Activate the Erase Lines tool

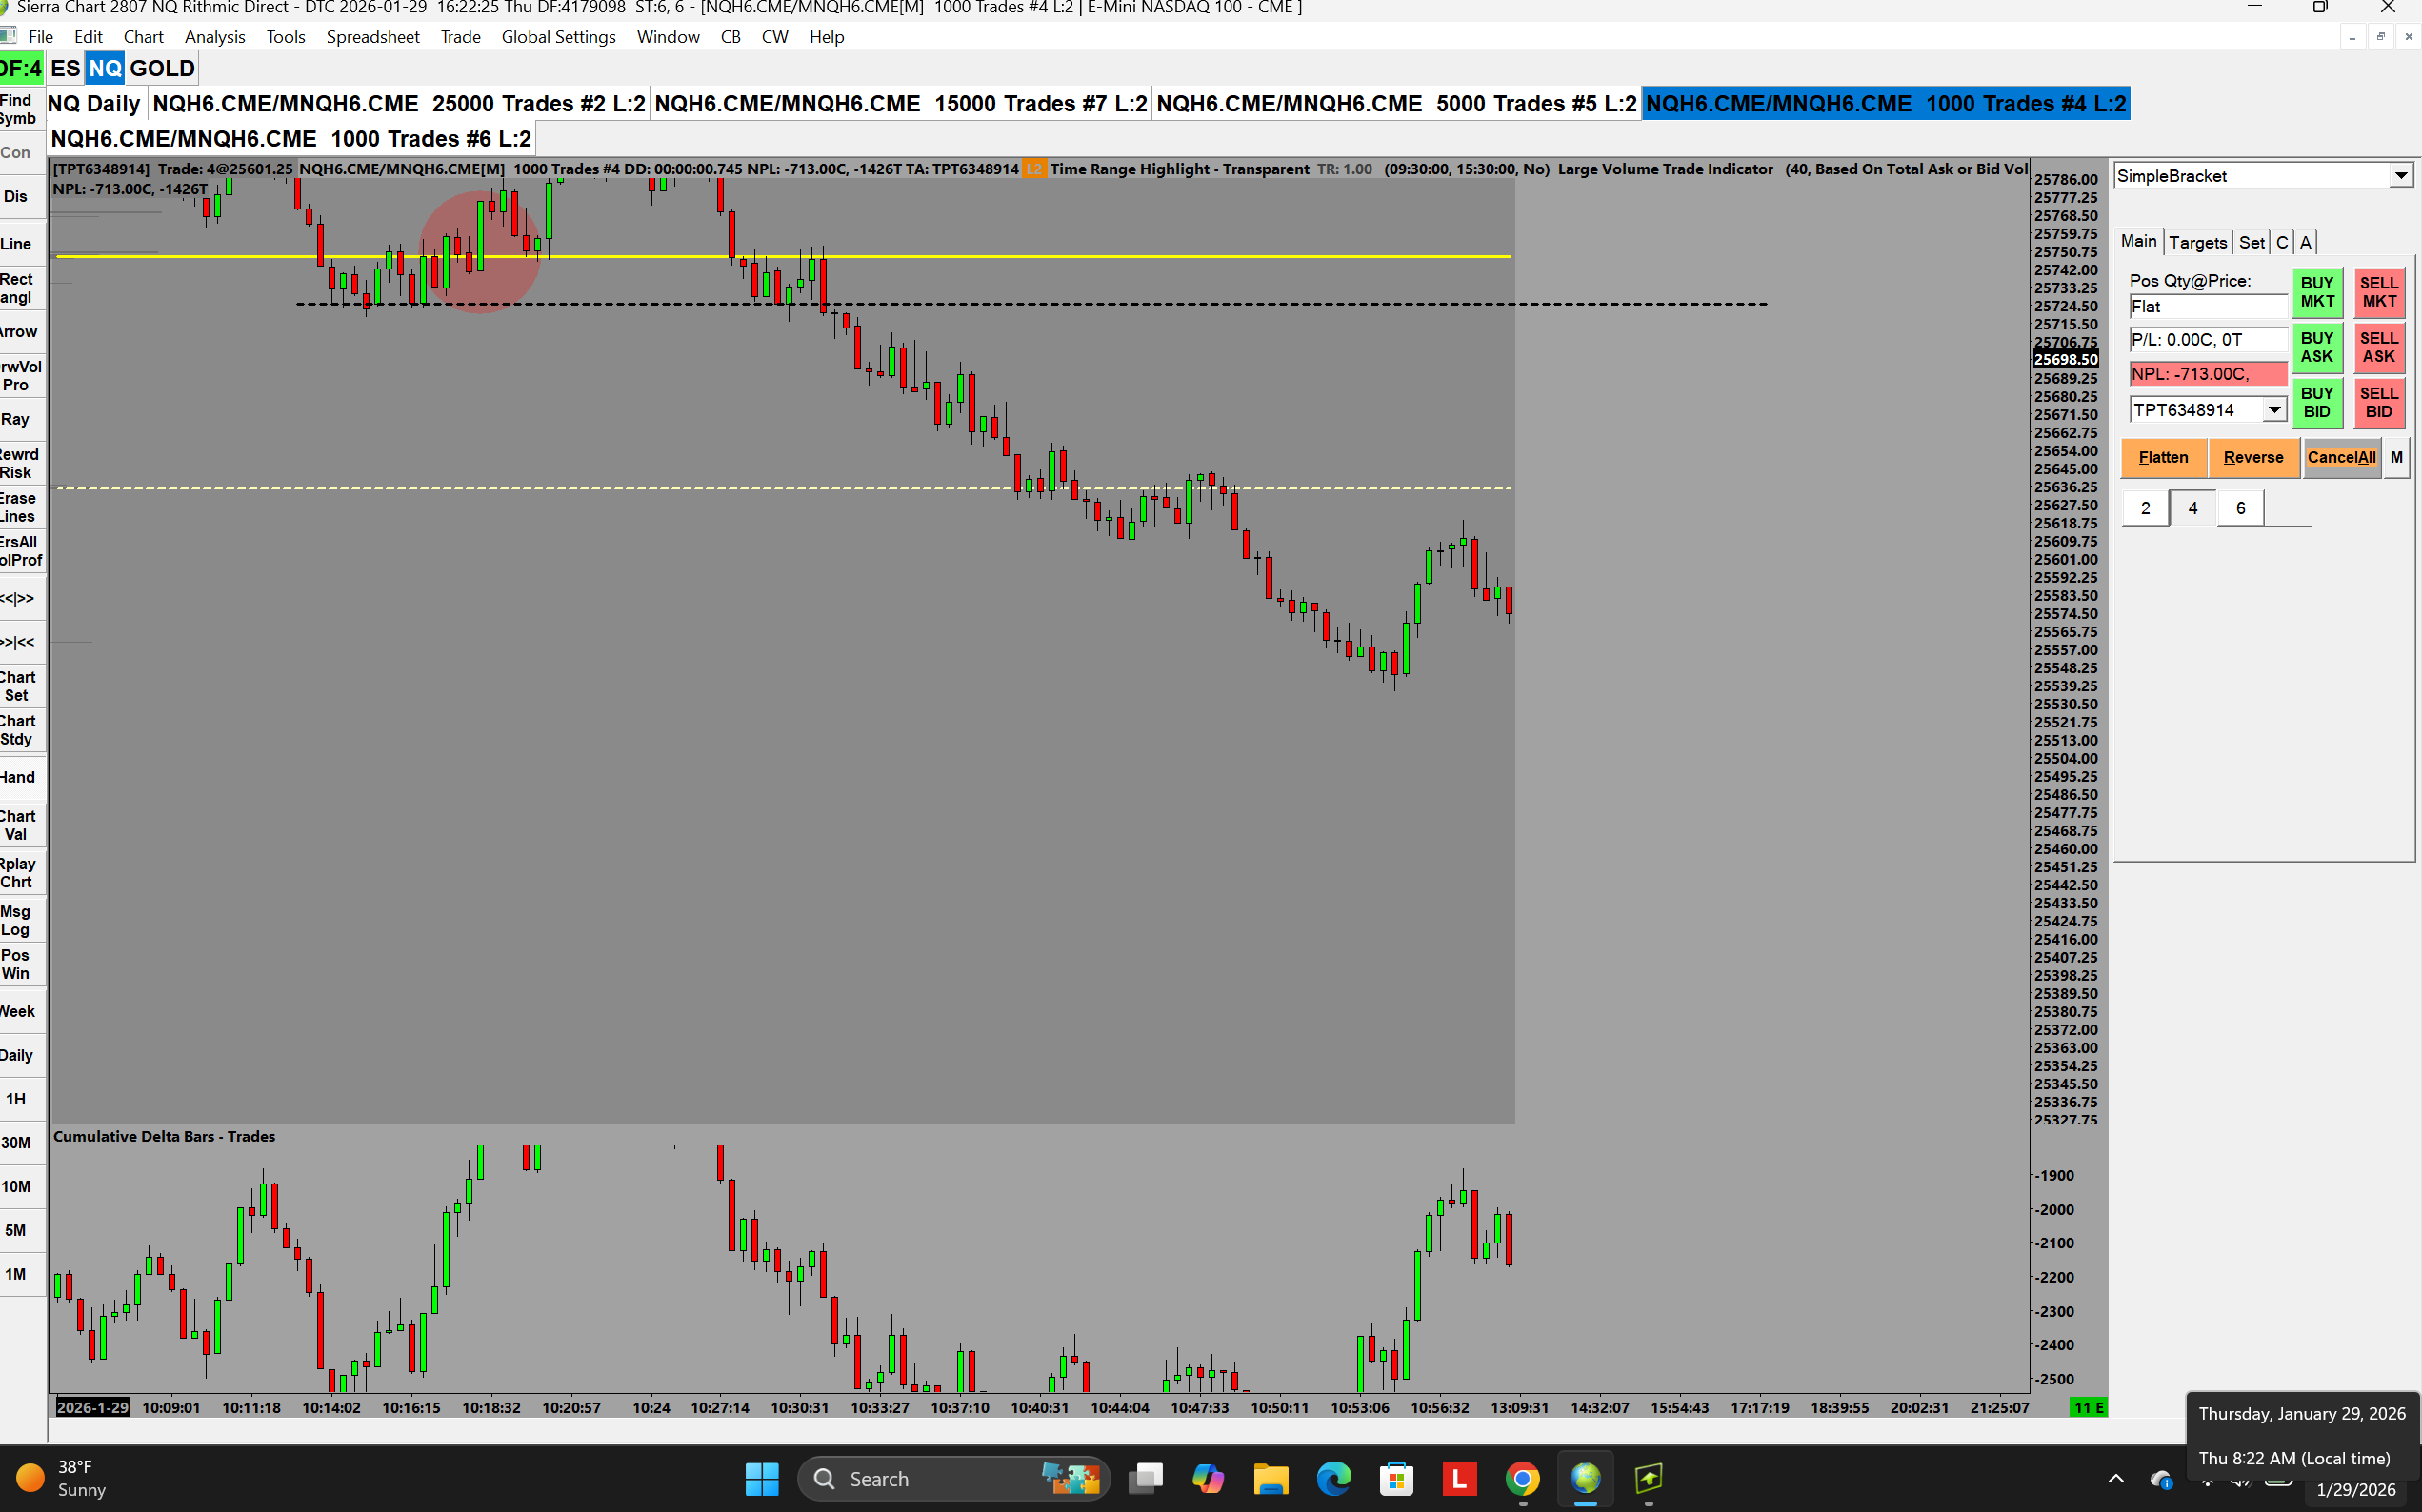tap(18, 507)
